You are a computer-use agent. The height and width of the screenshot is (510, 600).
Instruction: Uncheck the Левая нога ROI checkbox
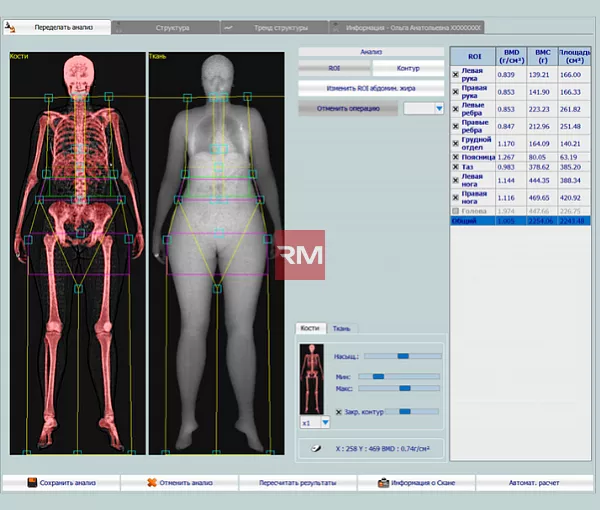click(455, 180)
